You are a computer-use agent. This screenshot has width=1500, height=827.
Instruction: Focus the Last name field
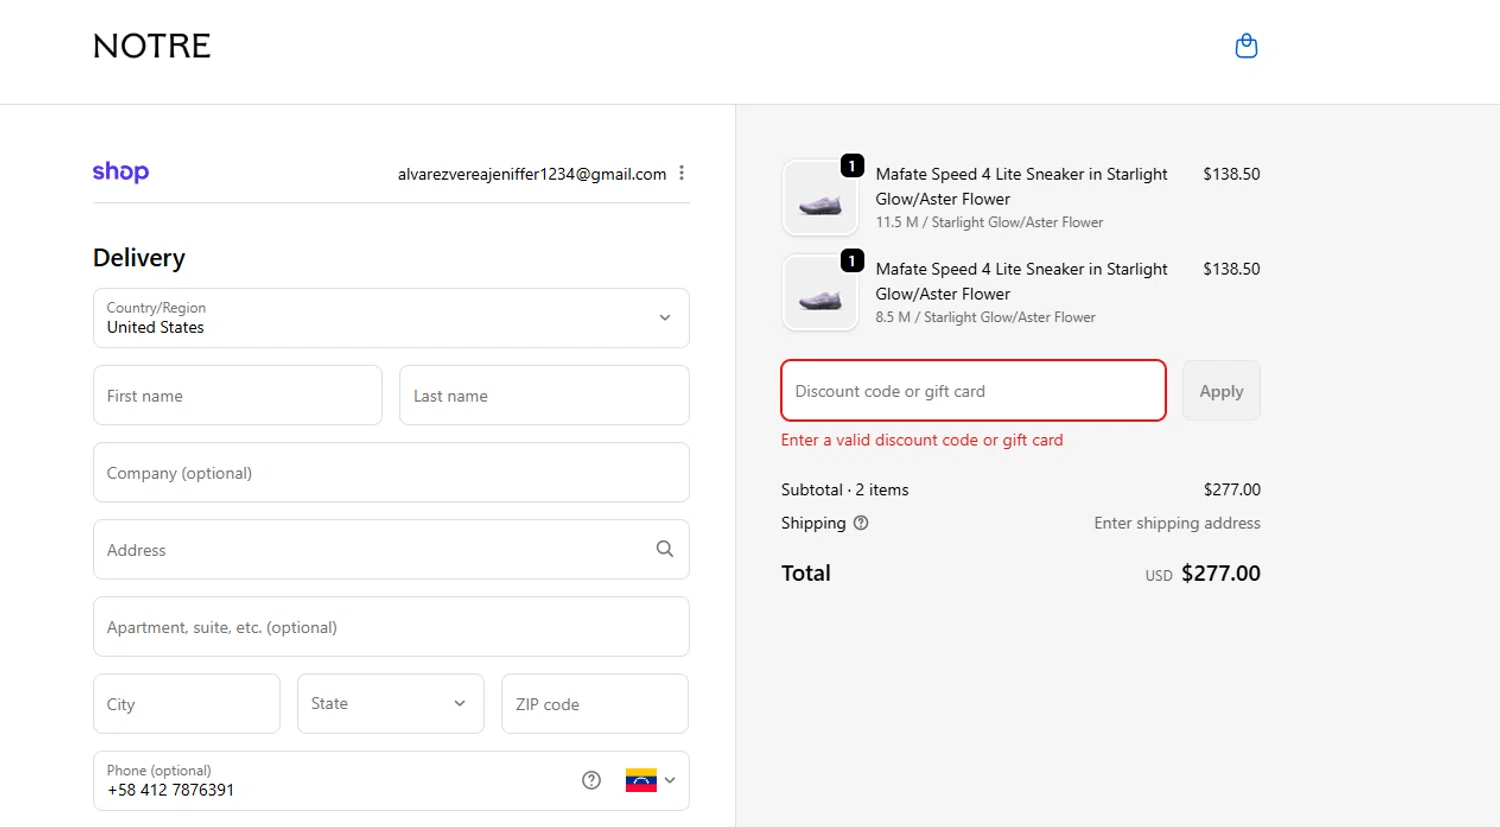tap(544, 395)
